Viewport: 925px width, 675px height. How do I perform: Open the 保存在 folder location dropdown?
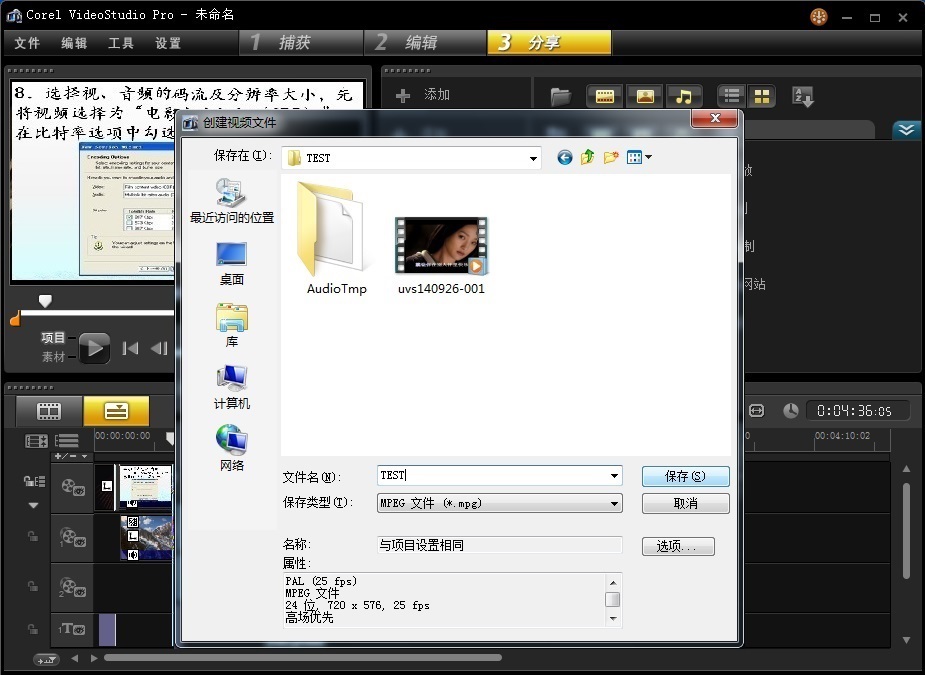pyautogui.click(x=534, y=158)
